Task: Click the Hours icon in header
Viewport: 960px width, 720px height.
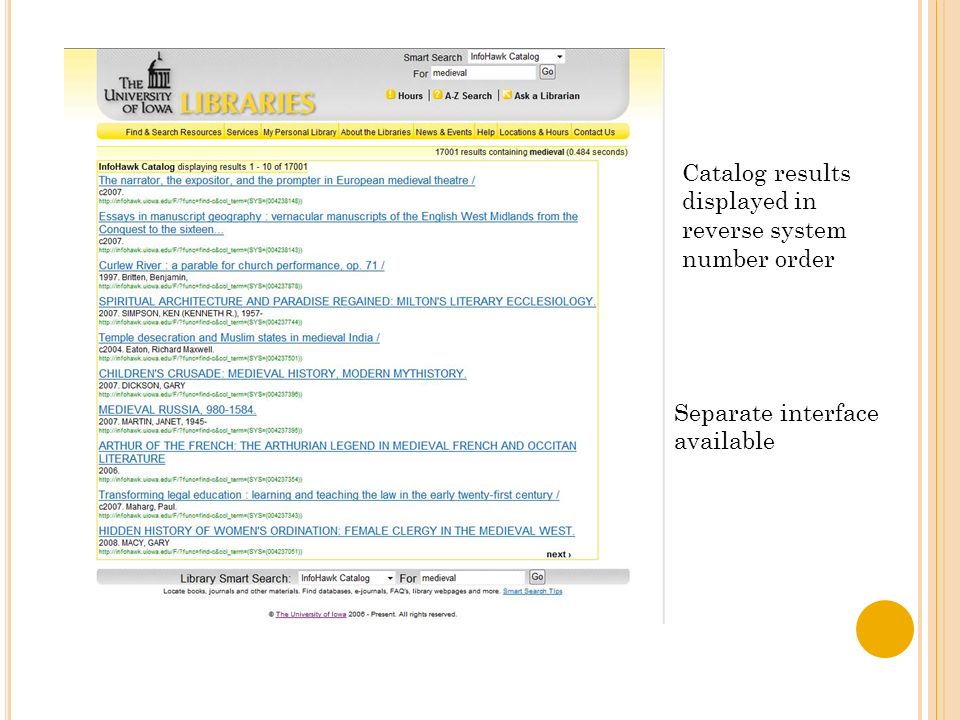Action: tap(391, 95)
